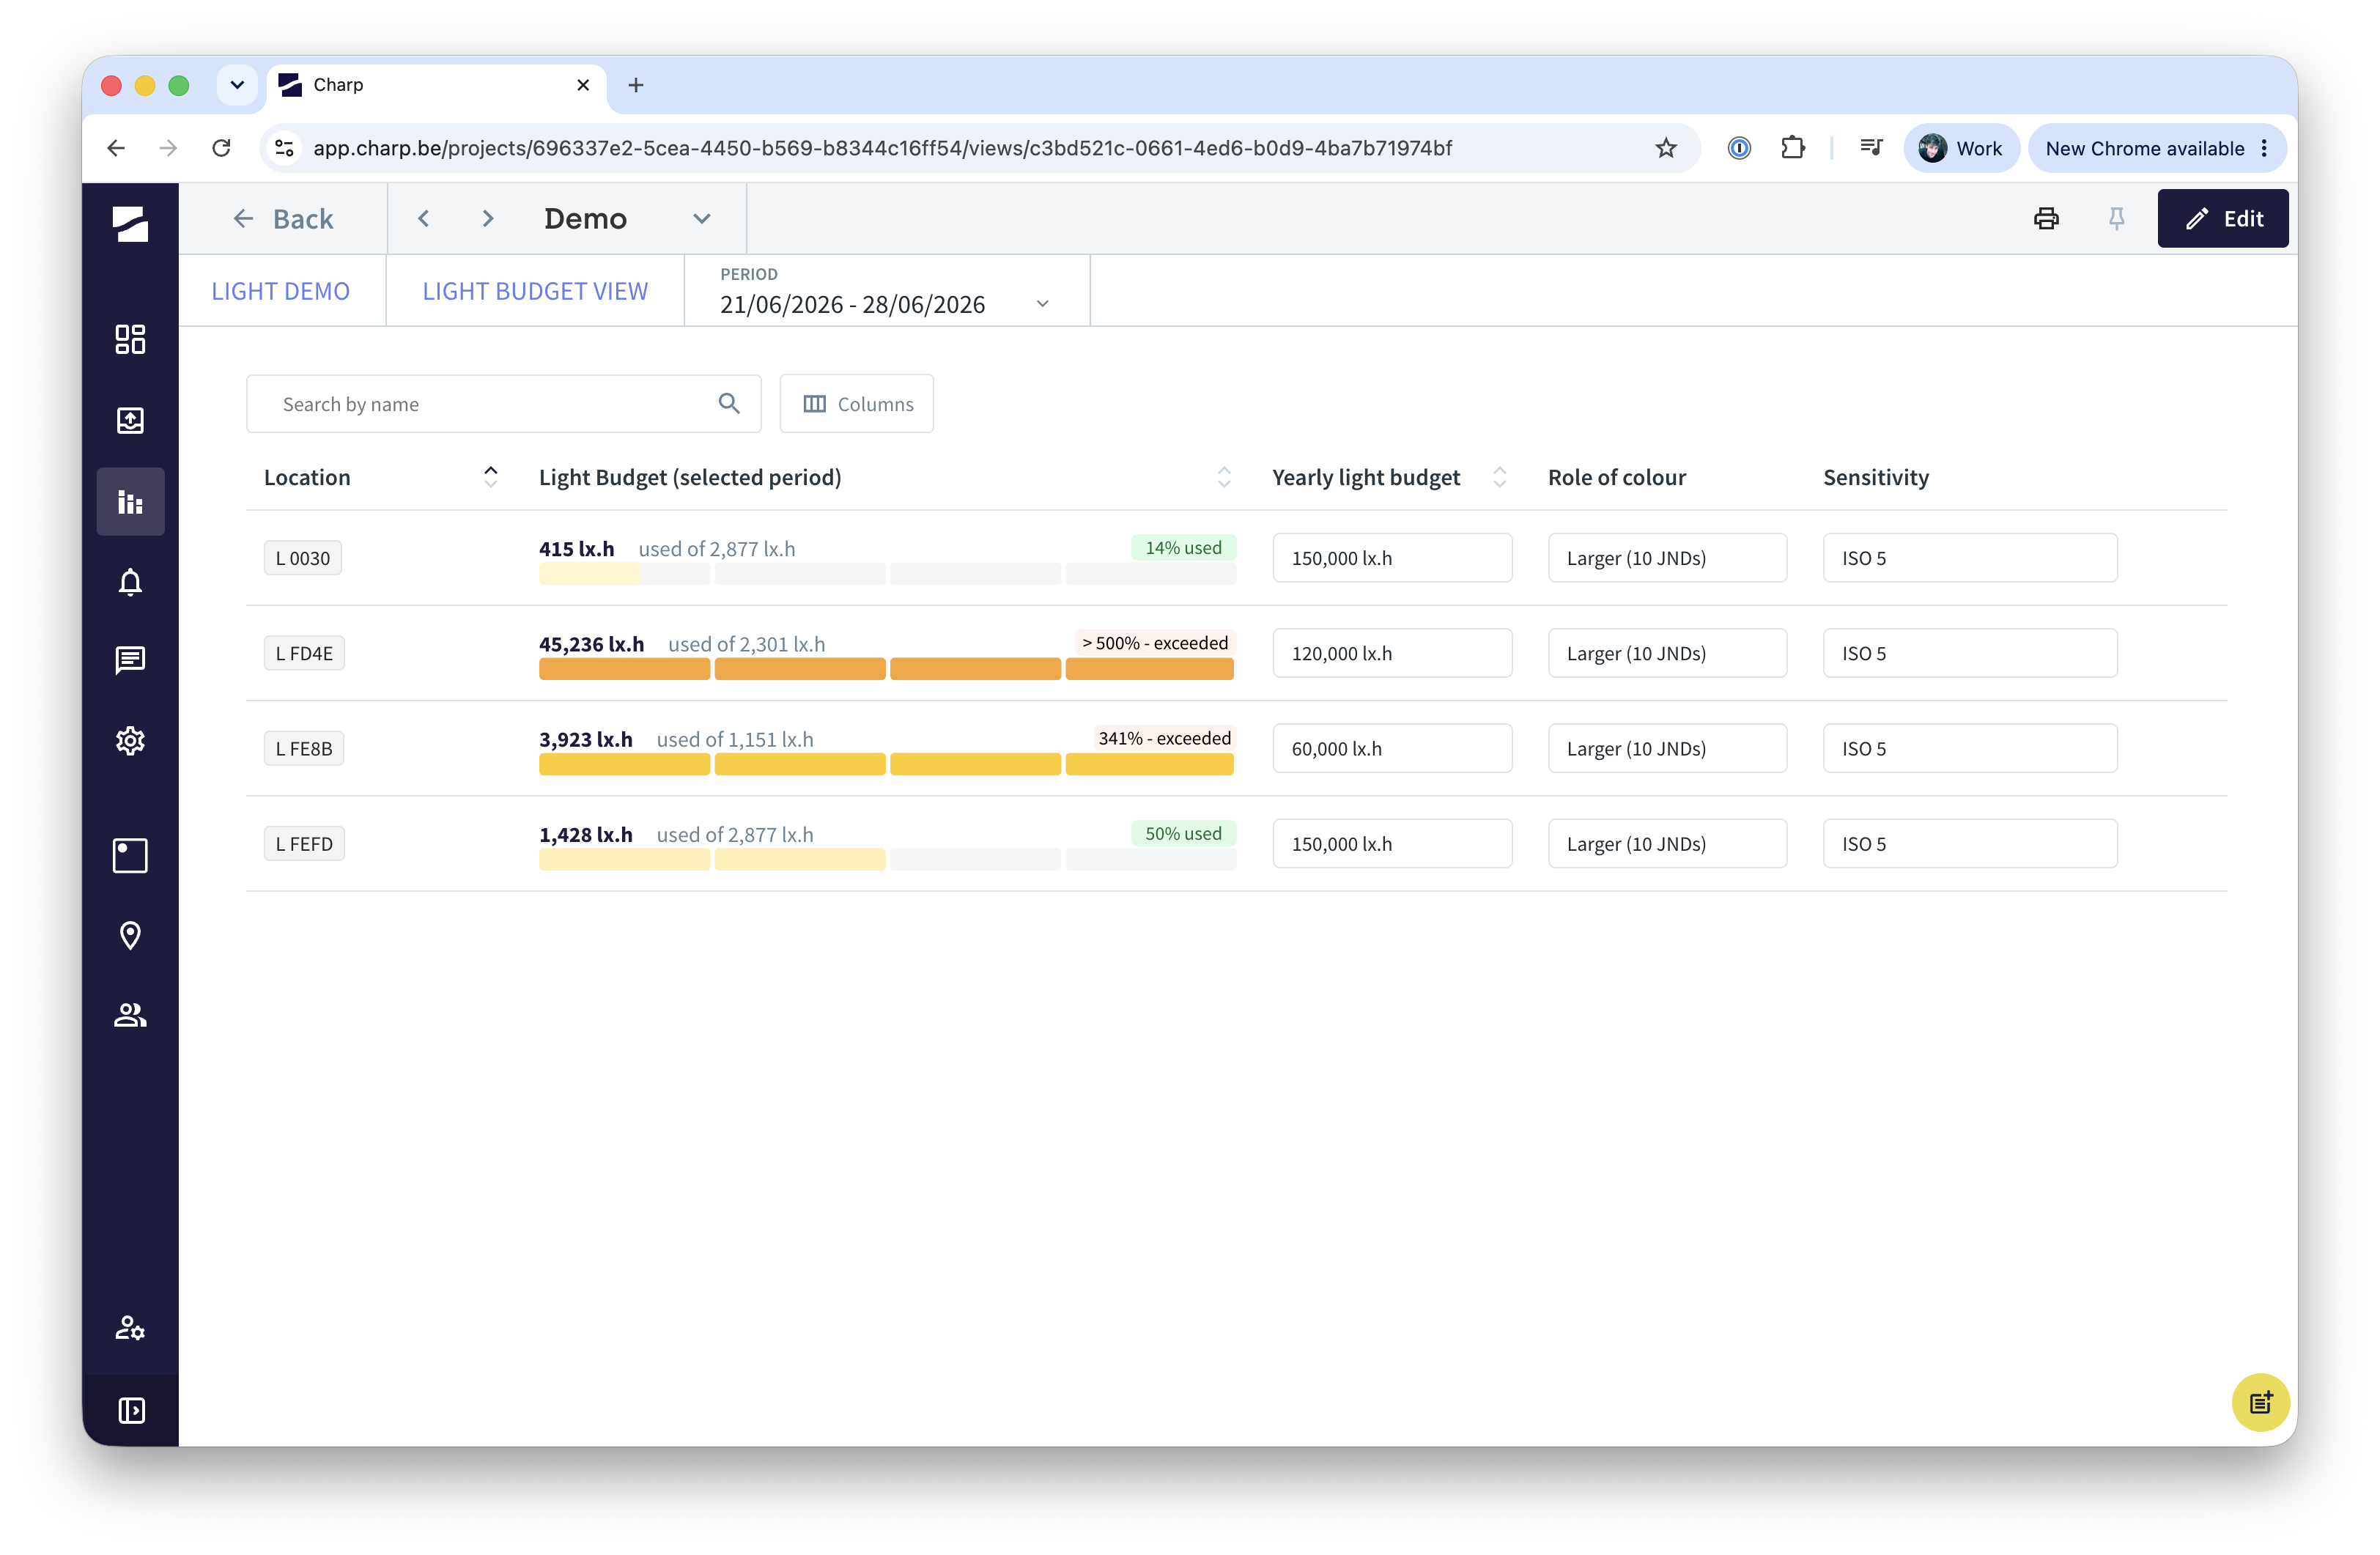Expand the Demo view dropdown
The image size is (2380, 1555).
[702, 218]
